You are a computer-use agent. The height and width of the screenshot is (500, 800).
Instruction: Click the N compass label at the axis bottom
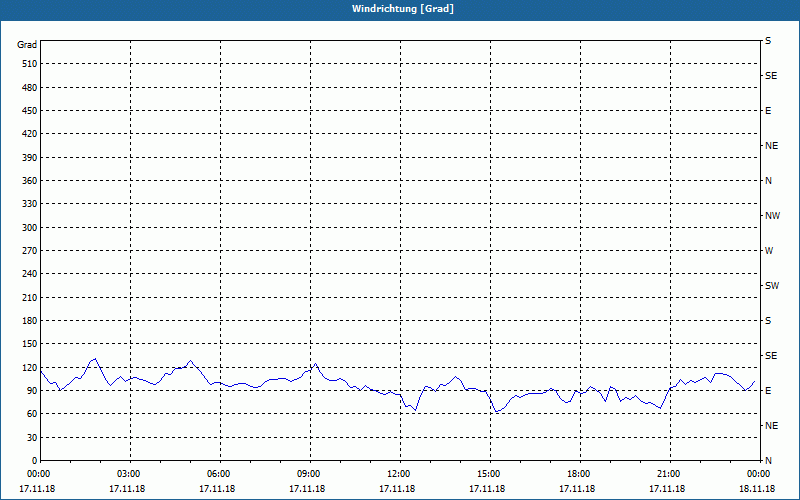pos(769,460)
